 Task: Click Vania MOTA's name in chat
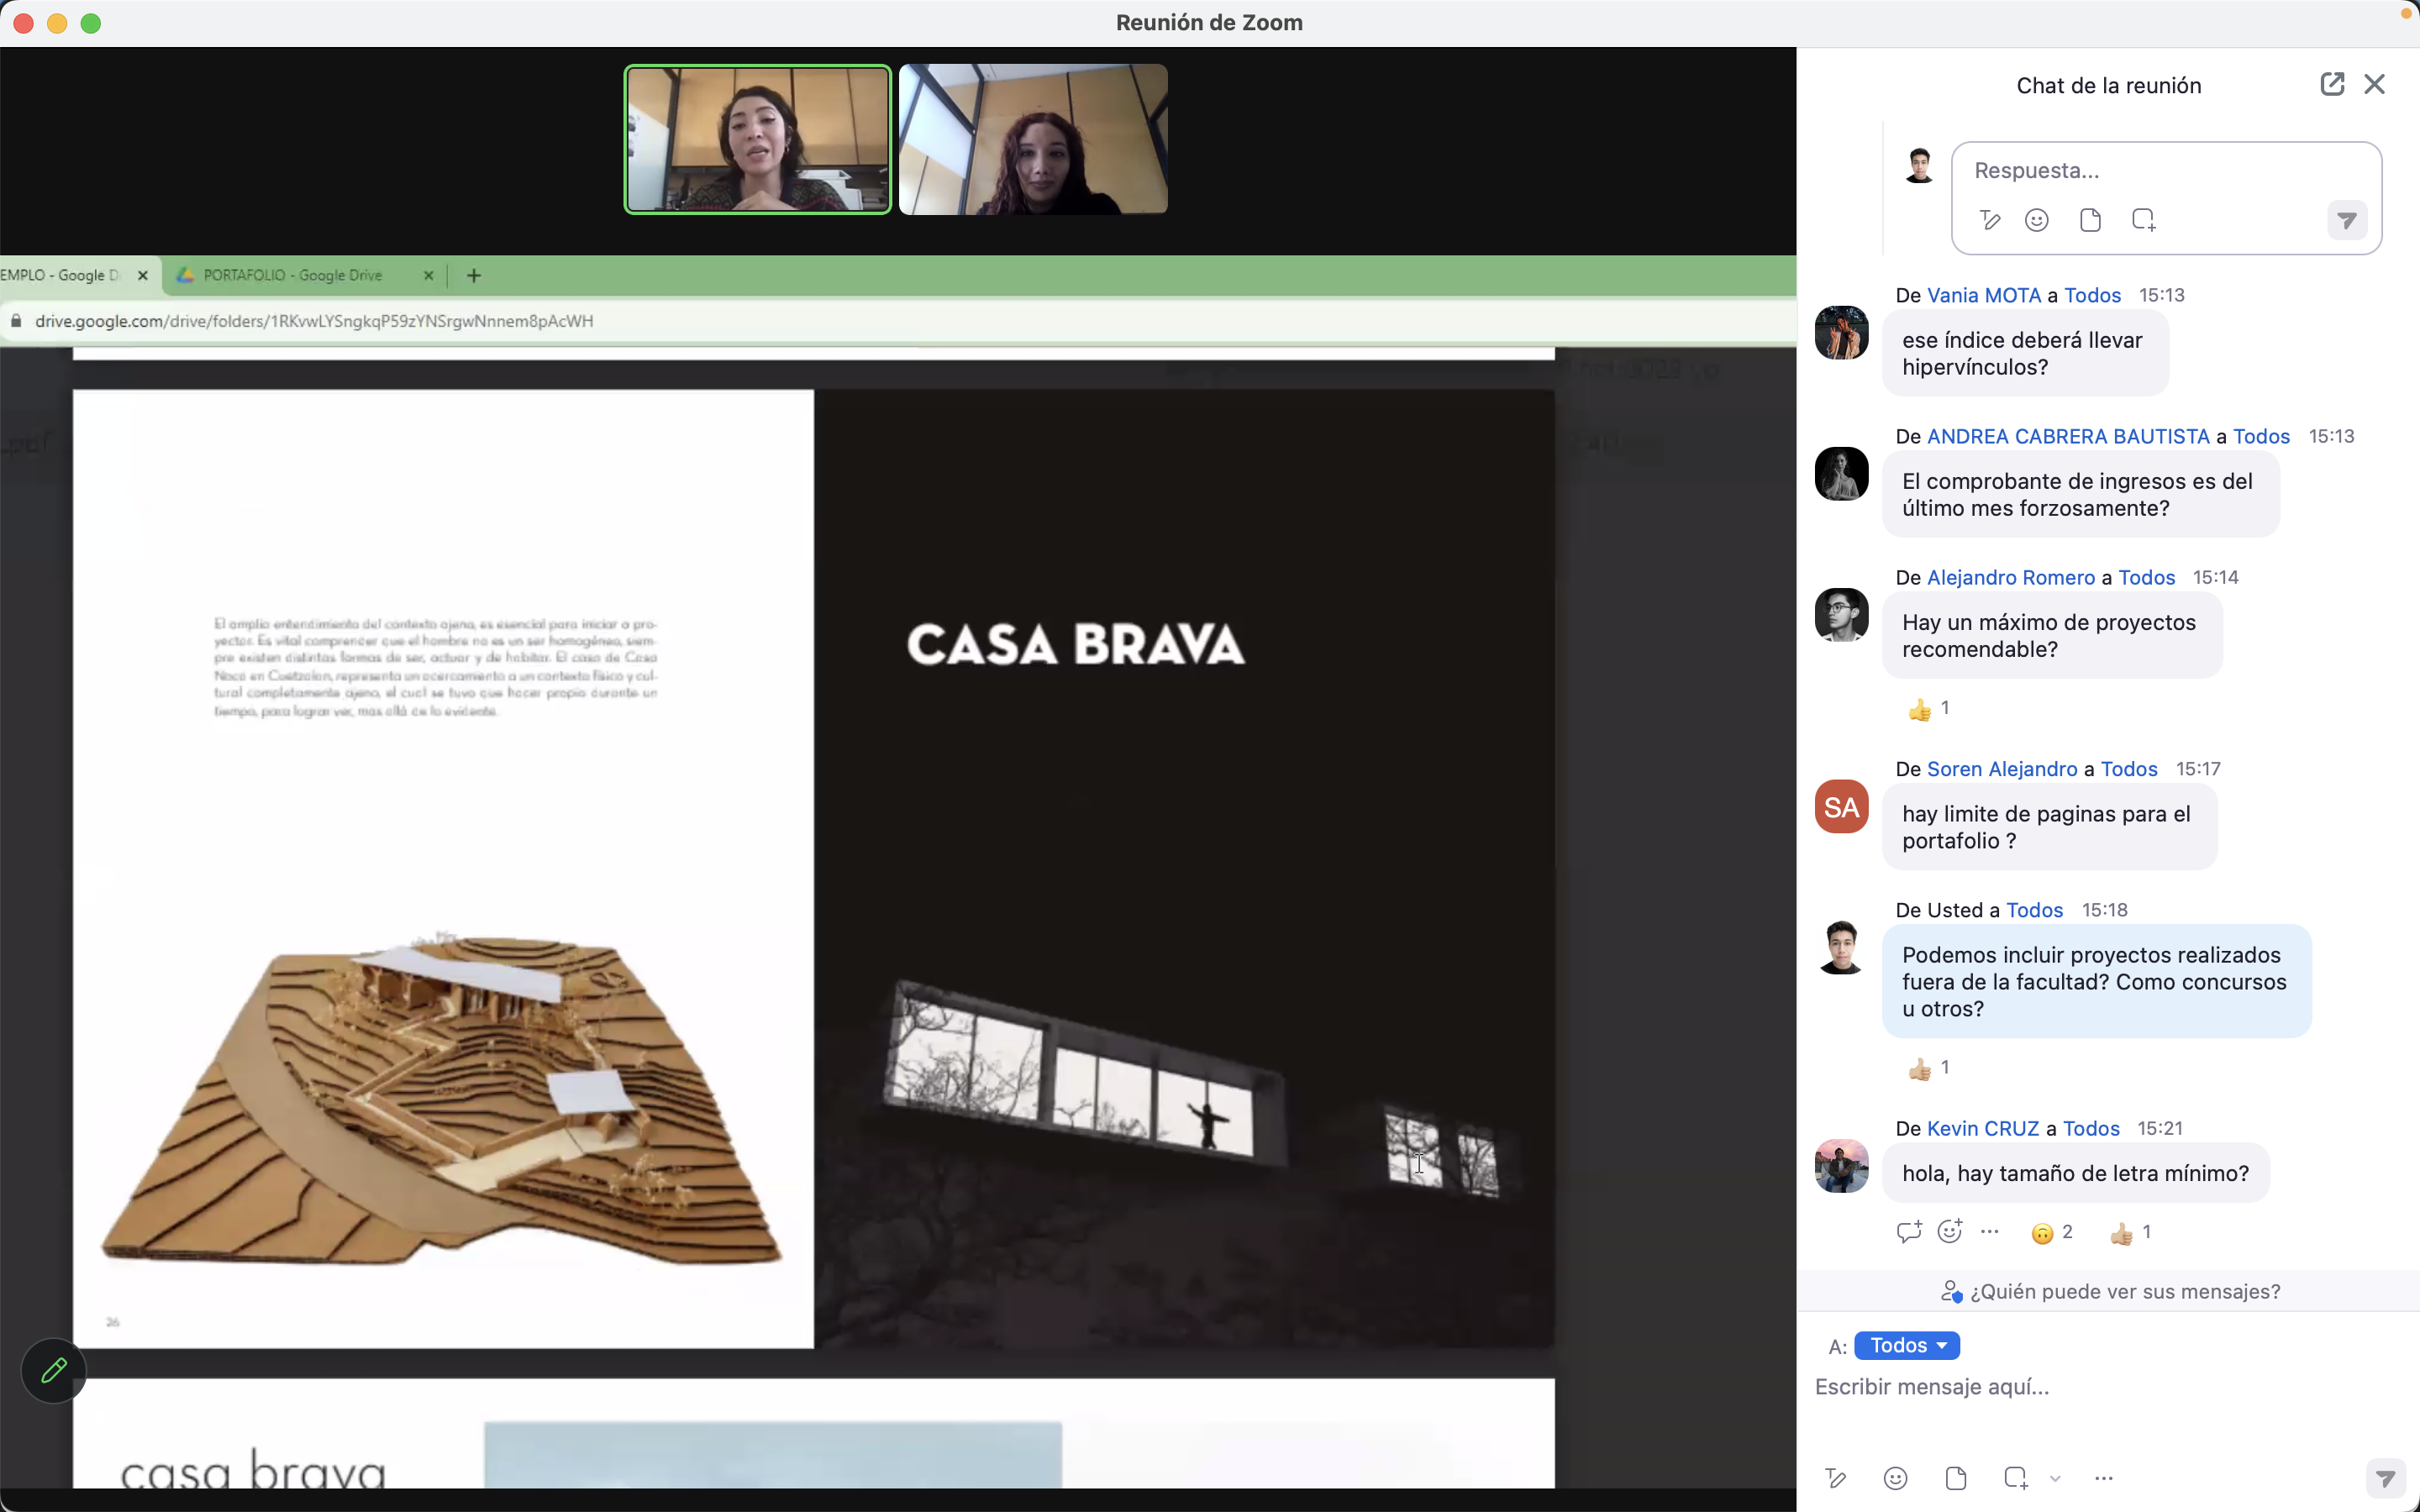click(1983, 295)
